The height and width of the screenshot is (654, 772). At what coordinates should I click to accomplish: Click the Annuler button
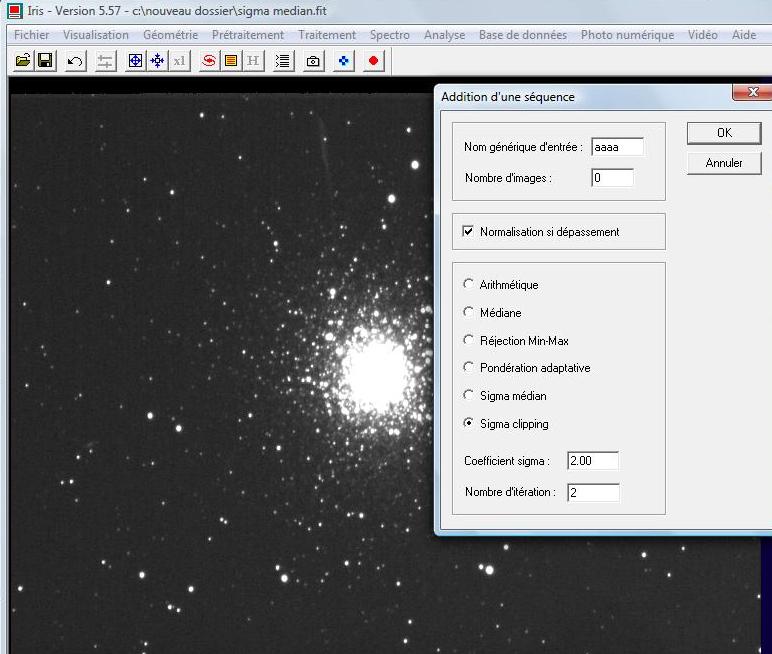[724, 163]
